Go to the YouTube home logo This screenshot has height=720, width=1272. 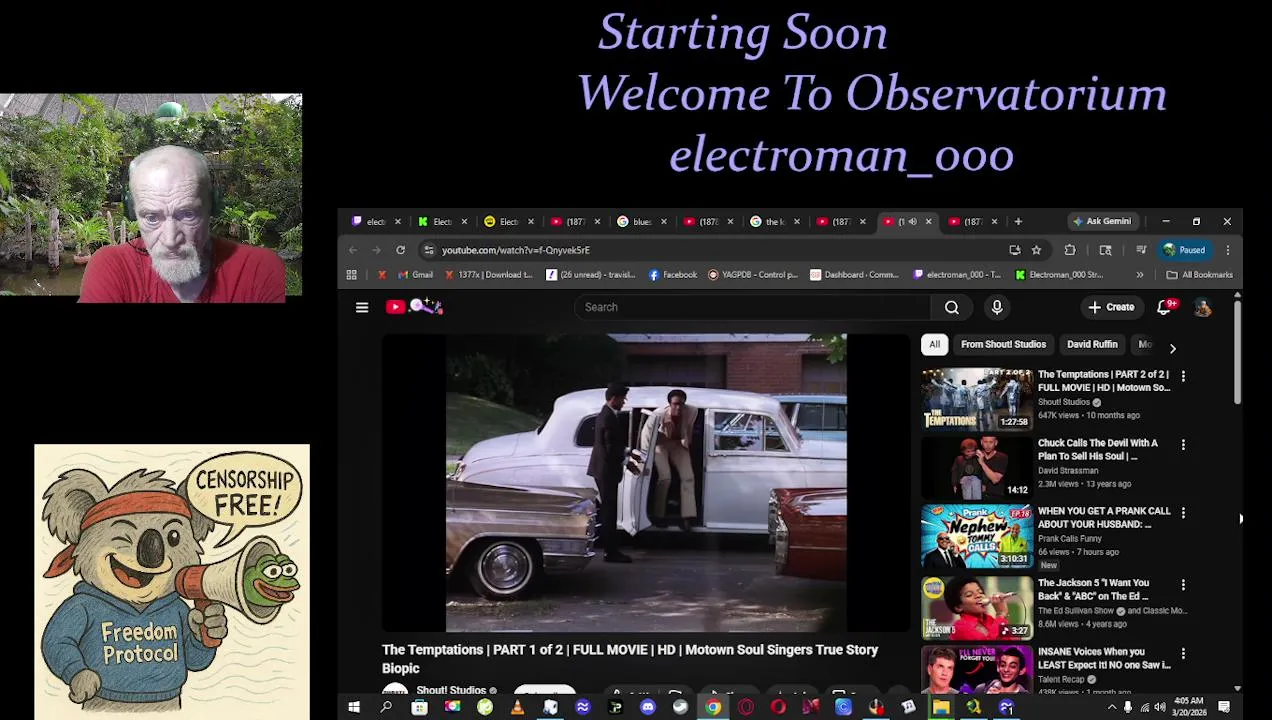[414, 307]
